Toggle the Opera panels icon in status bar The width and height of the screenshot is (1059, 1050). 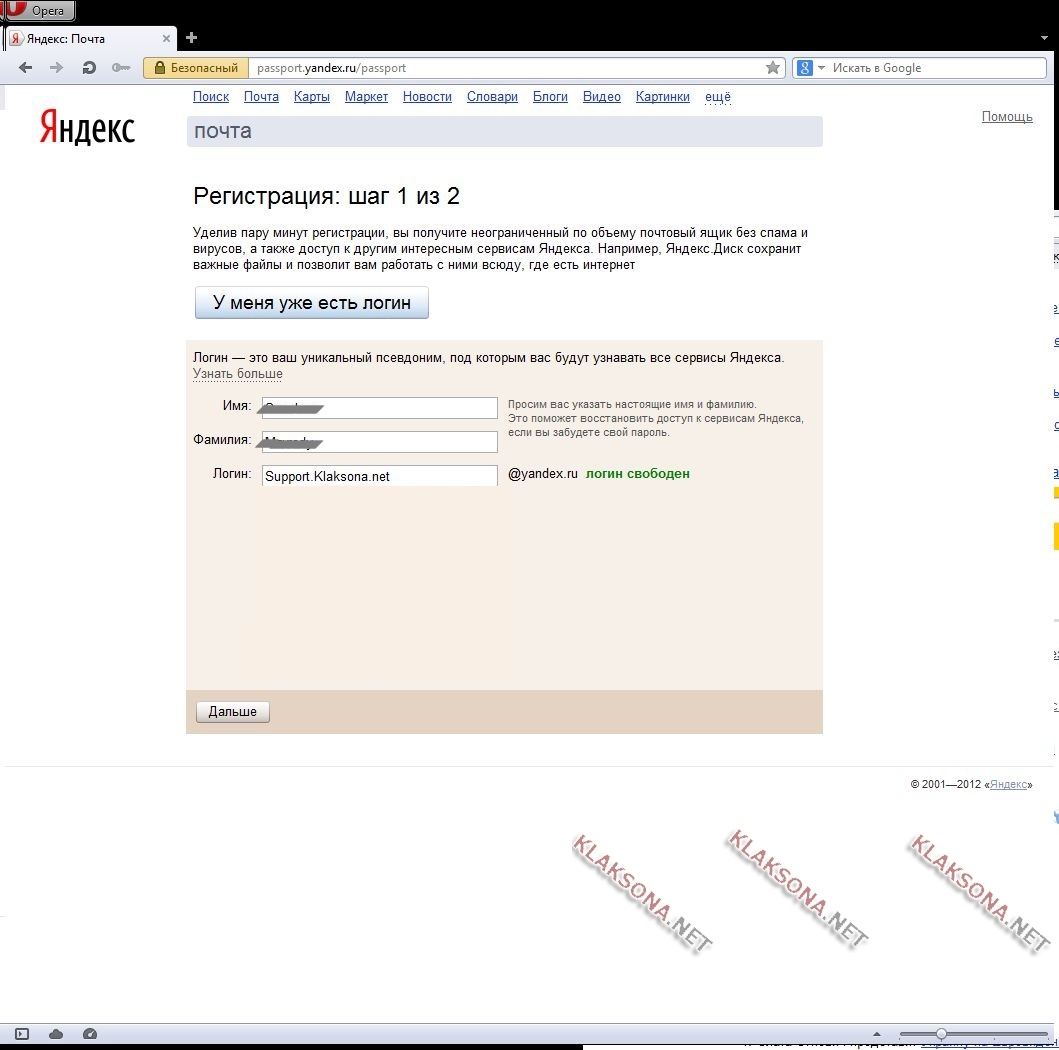22,1034
